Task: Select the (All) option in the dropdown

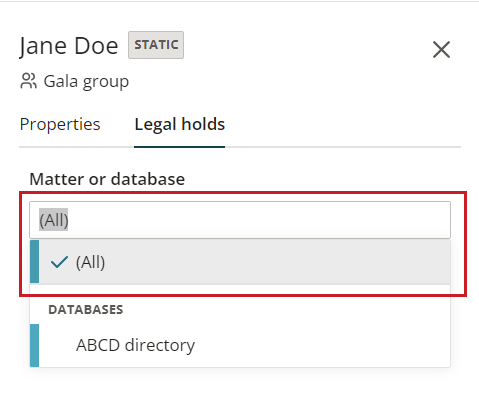Action: [x=240, y=262]
